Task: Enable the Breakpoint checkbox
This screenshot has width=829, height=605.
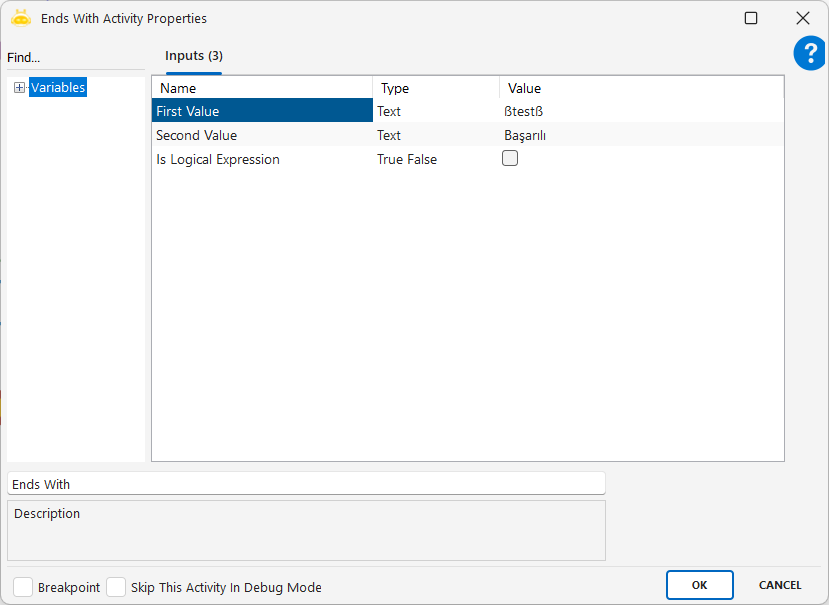Action: coord(23,587)
